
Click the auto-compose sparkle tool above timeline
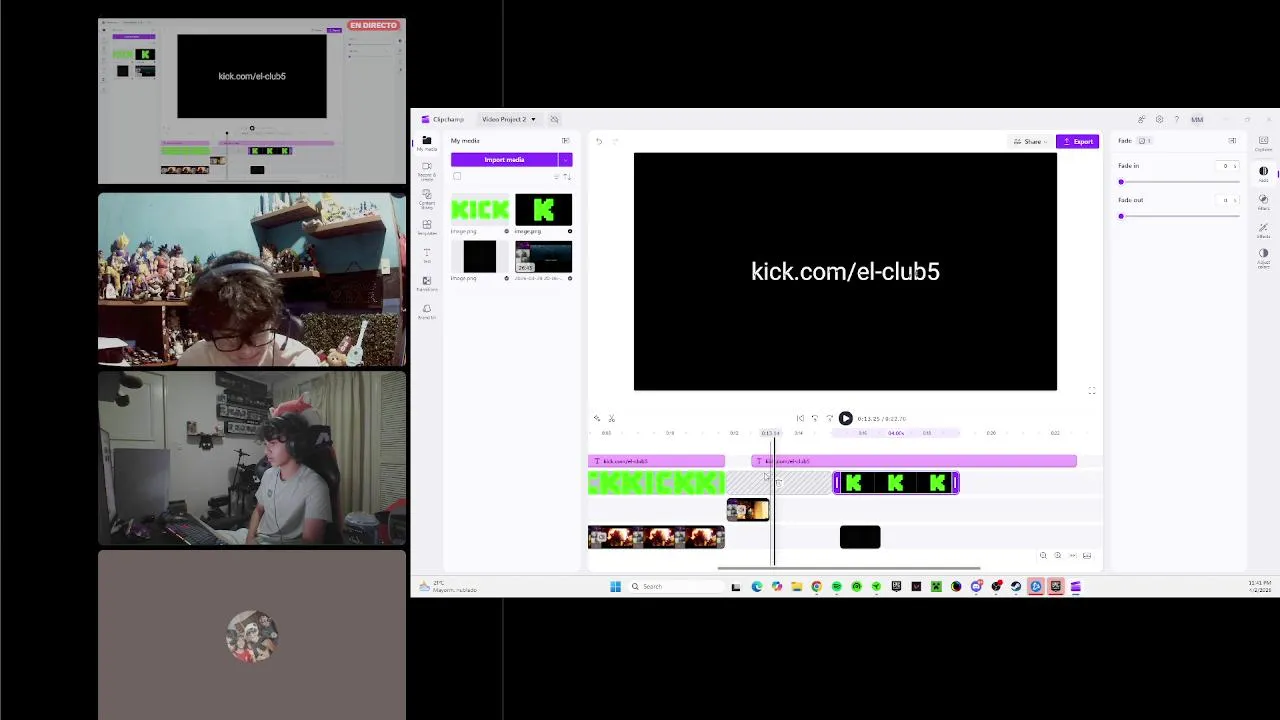pyautogui.click(x=597, y=419)
